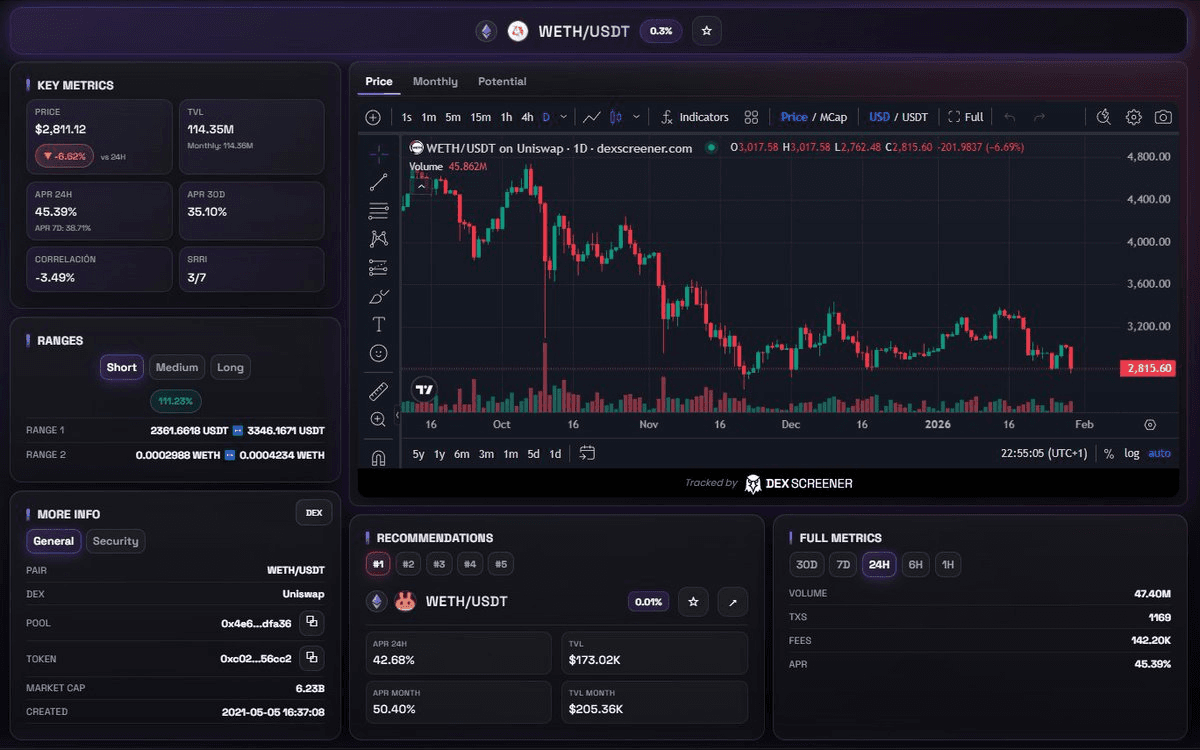Select the Medium range option
1200x750 pixels.
[177, 367]
